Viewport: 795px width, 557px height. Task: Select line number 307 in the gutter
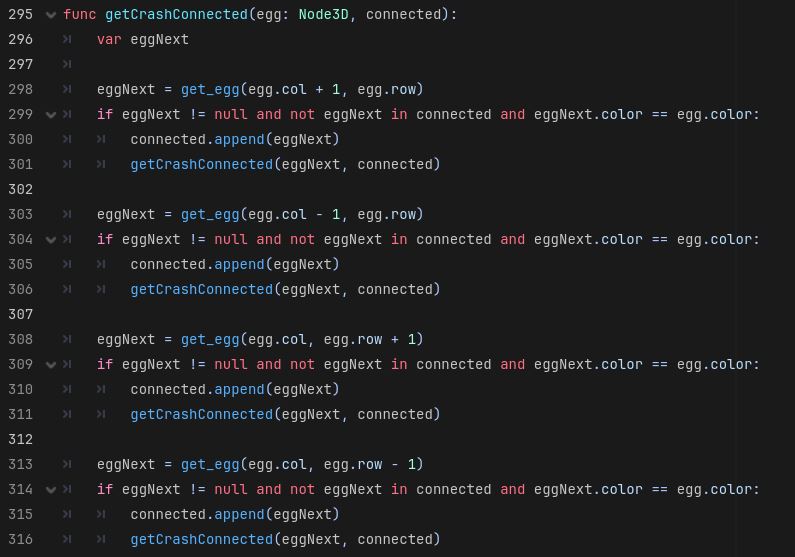click(x=20, y=314)
